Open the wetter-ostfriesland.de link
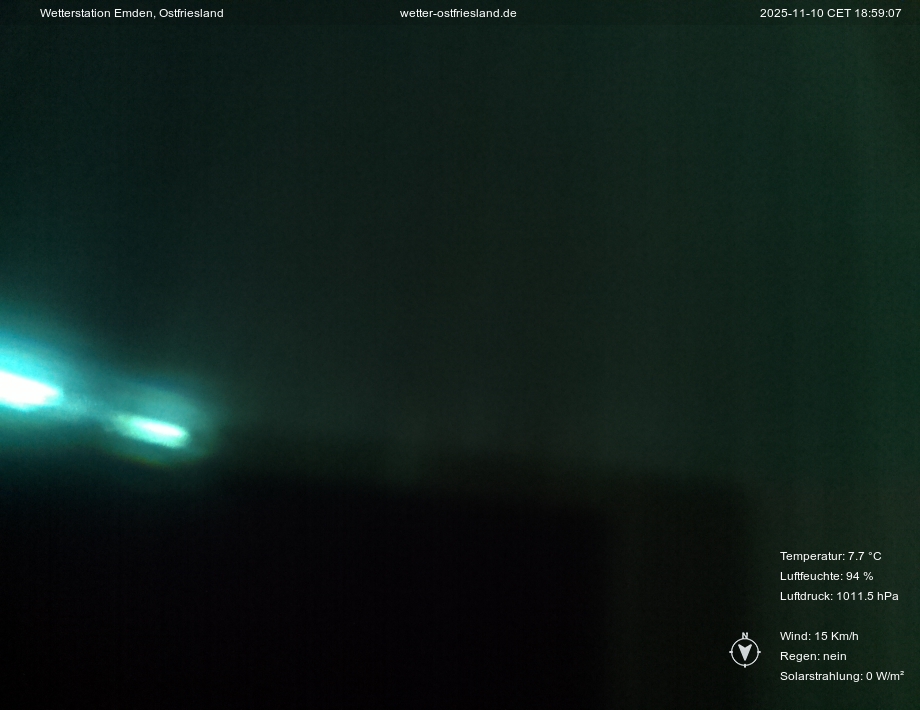This screenshot has height=710, width=920. tap(458, 13)
